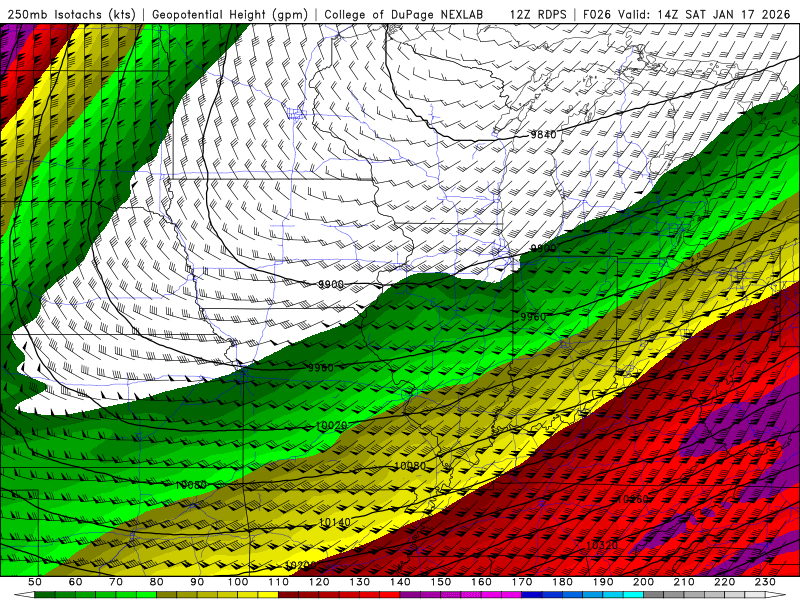Click the 'Geopotential Height (gpm)' title text
The height and width of the screenshot is (600, 800).
(x=230, y=14)
